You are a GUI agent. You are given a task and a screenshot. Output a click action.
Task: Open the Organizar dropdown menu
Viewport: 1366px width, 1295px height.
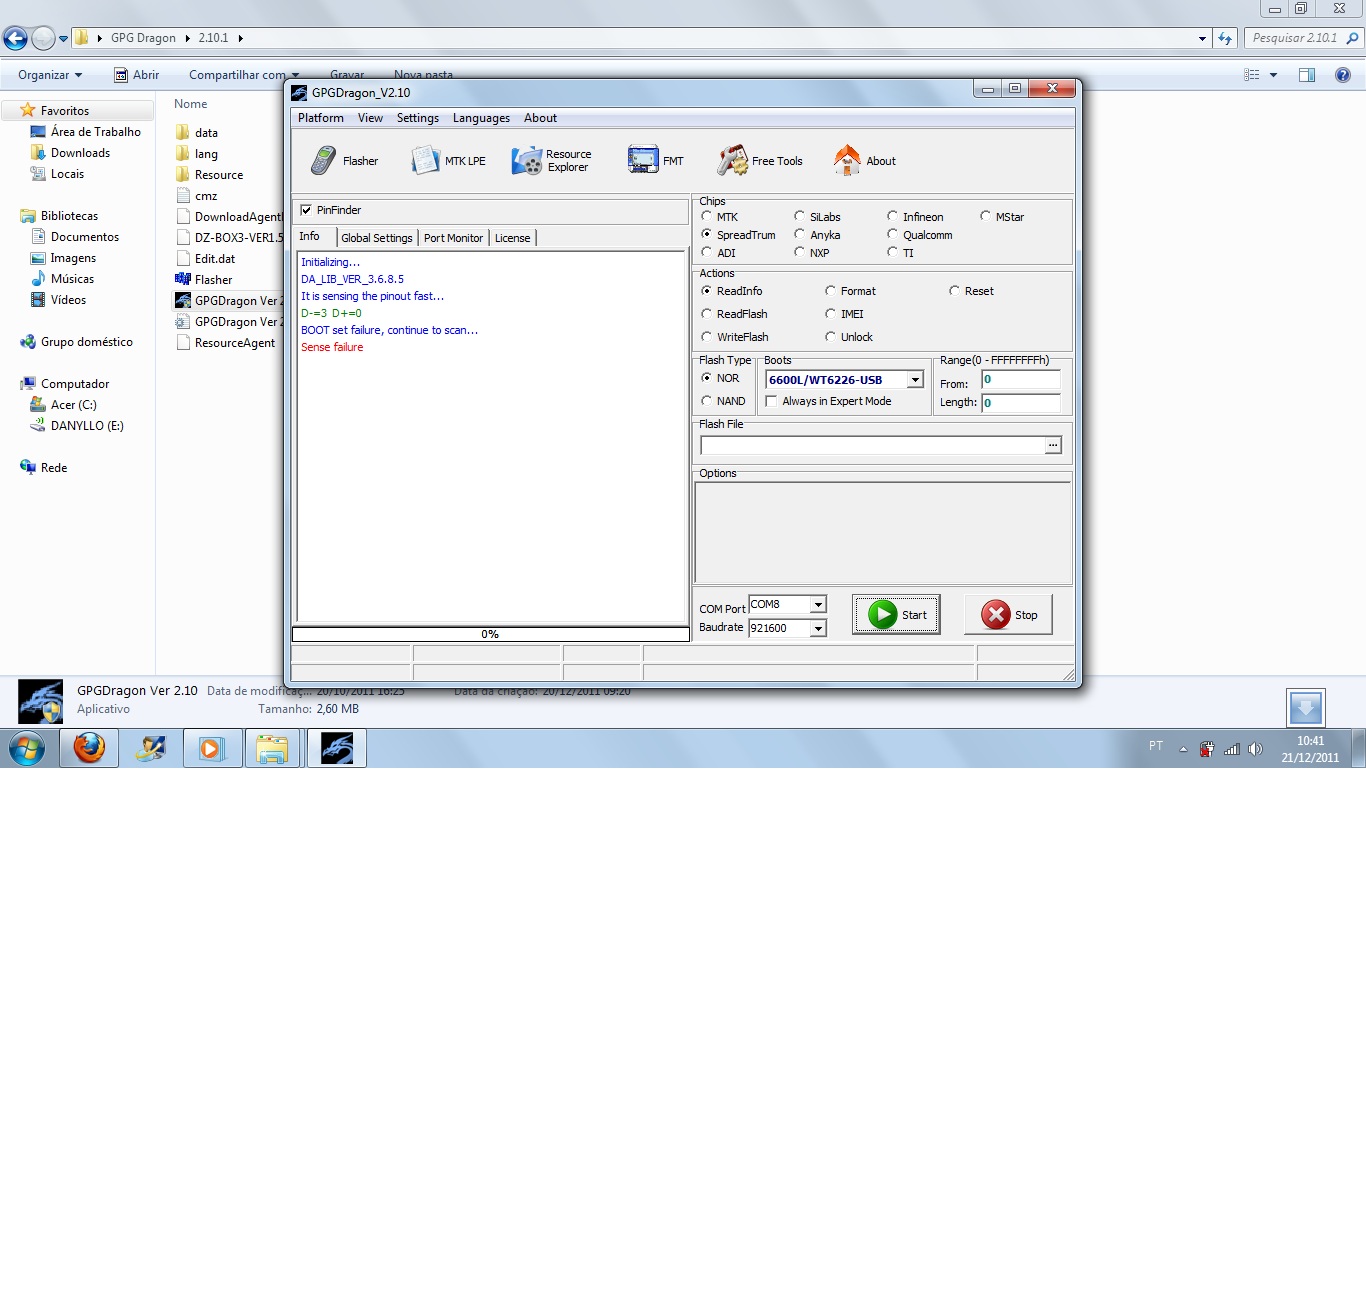click(50, 75)
